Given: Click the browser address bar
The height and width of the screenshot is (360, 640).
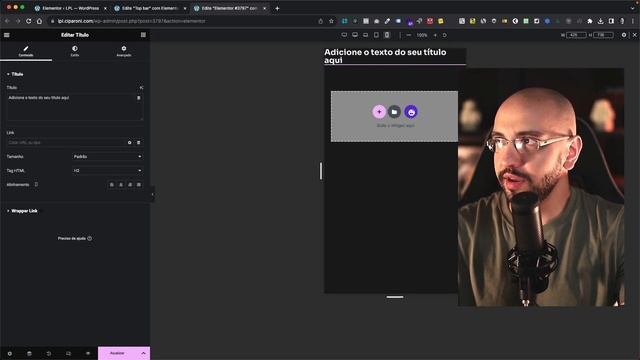Looking at the screenshot, I should pyautogui.click(x=184, y=21).
